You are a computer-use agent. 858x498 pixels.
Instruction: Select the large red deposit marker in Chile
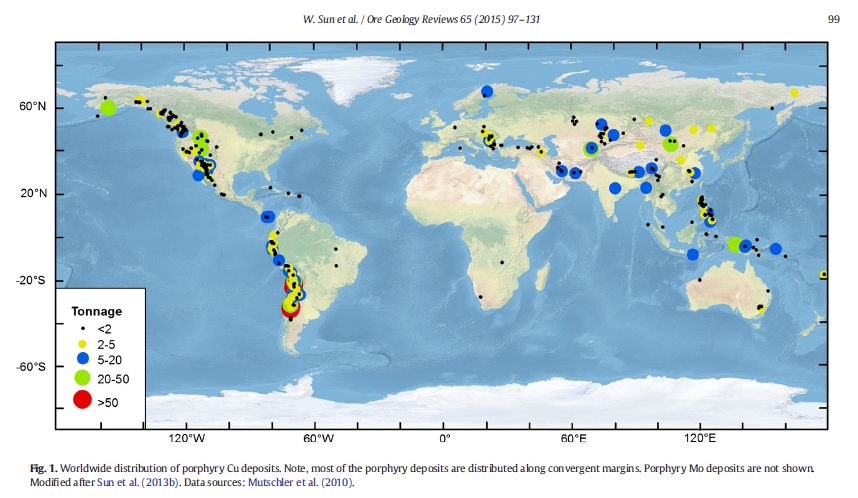tap(291, 309)
